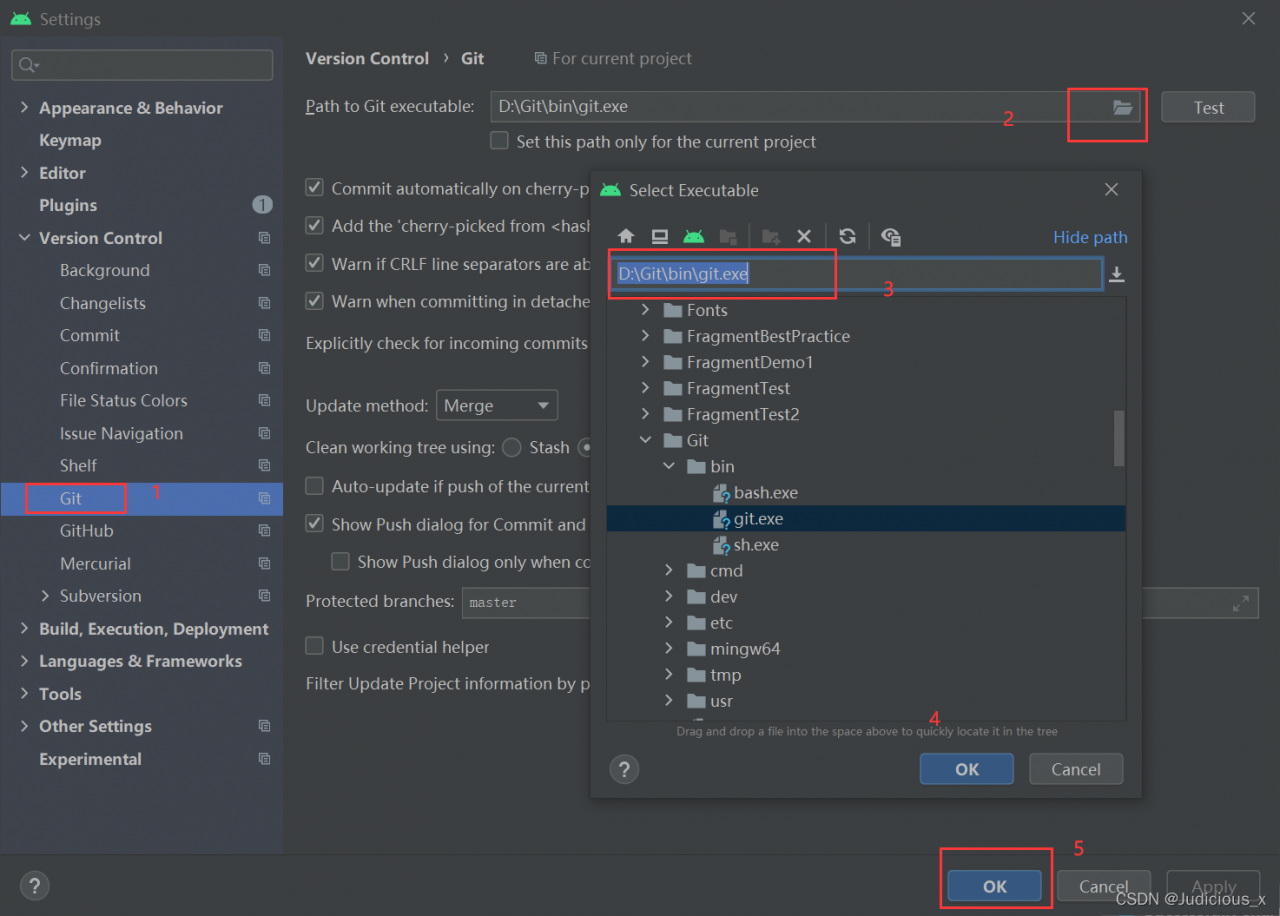
Task: Enable 'Use credential helper' checkbox
Action: pos(314,647)
